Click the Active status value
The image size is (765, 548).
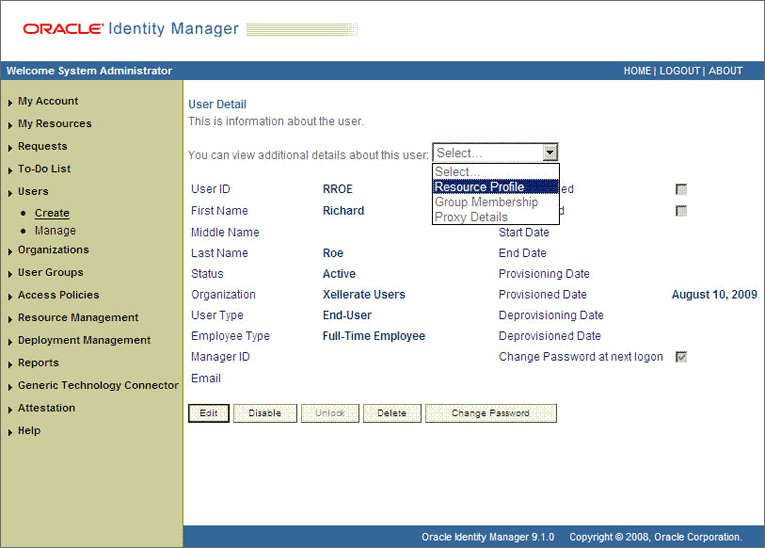click(339, 274)
